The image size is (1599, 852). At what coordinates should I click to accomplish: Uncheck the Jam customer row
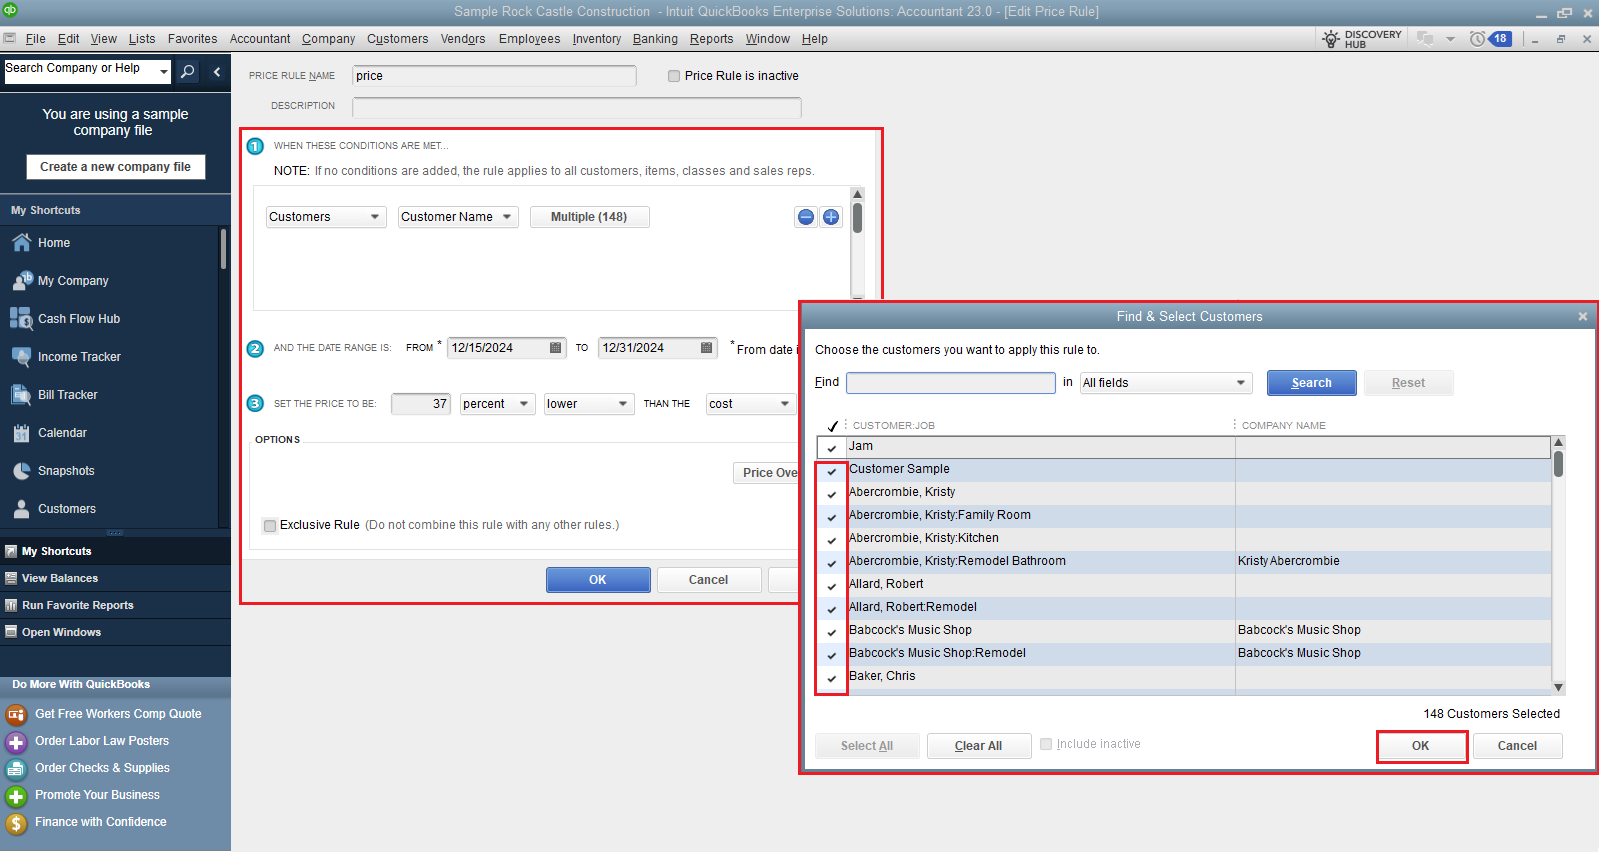(x=832, y=448)
